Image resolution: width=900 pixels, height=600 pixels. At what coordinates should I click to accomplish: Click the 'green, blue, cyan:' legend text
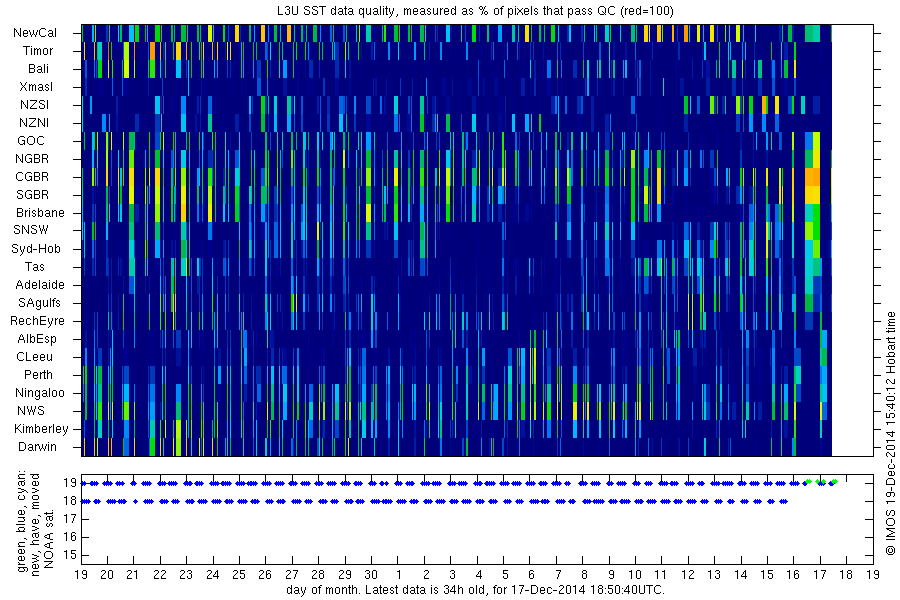pos(22,522)
